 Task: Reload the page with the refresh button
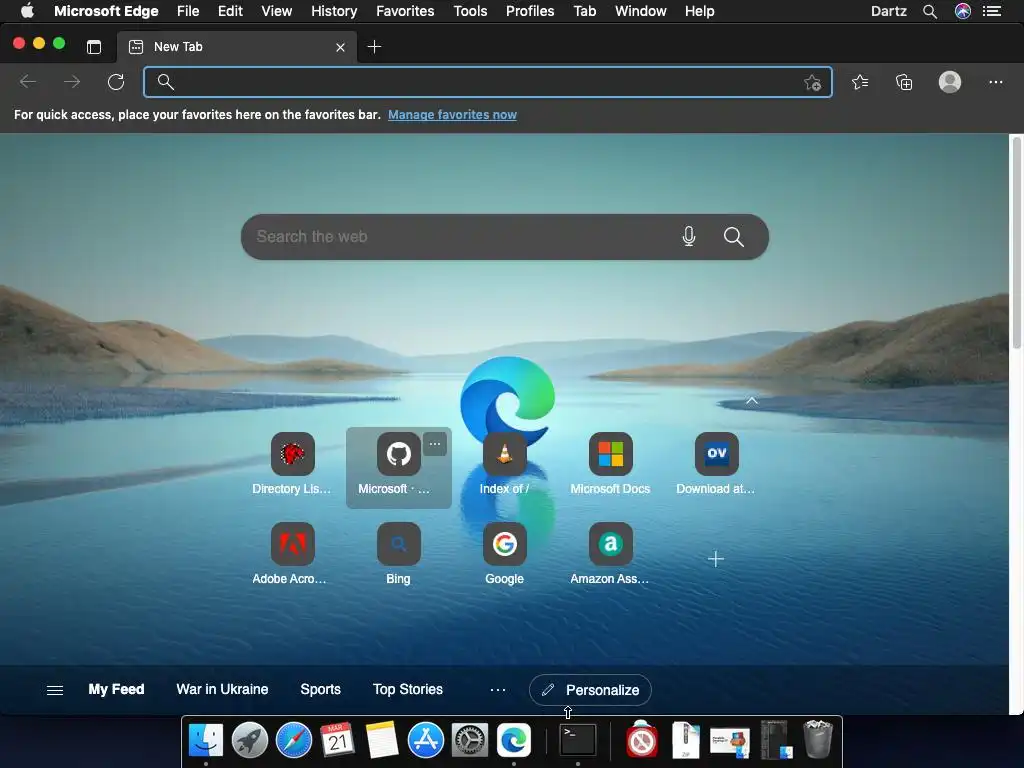click(x=116, y=82)
